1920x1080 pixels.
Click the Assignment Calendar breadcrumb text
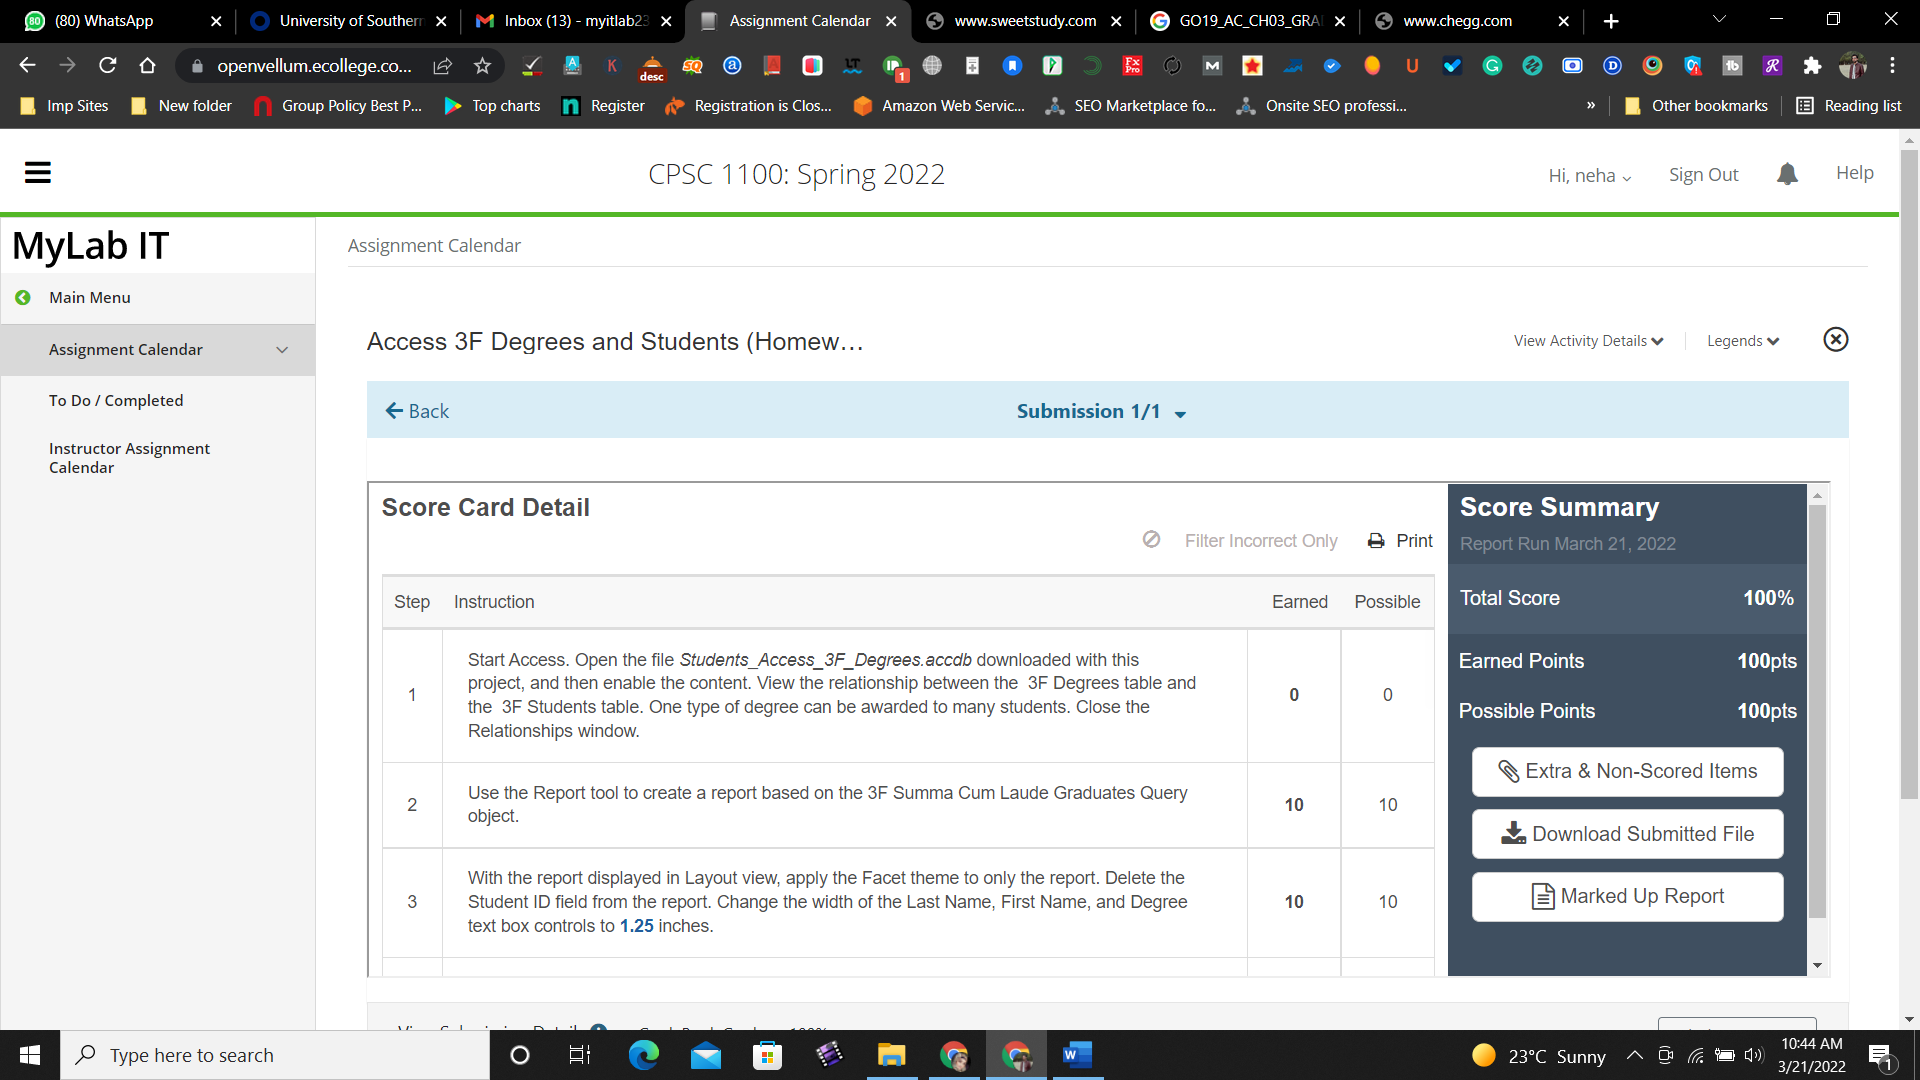(434, 246)
